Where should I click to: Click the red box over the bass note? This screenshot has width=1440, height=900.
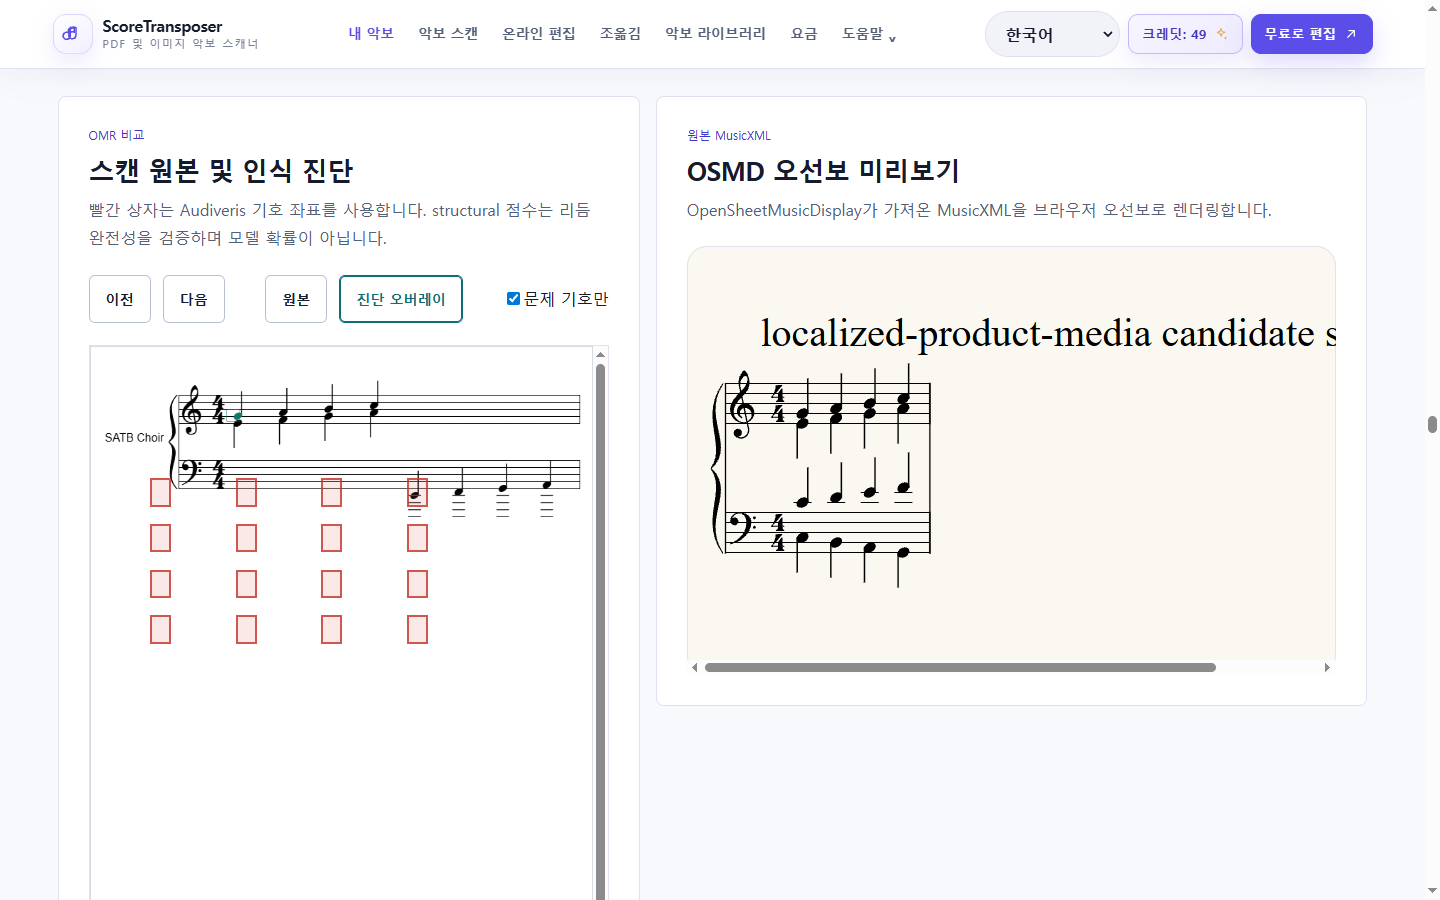click(x=418, y=492)
